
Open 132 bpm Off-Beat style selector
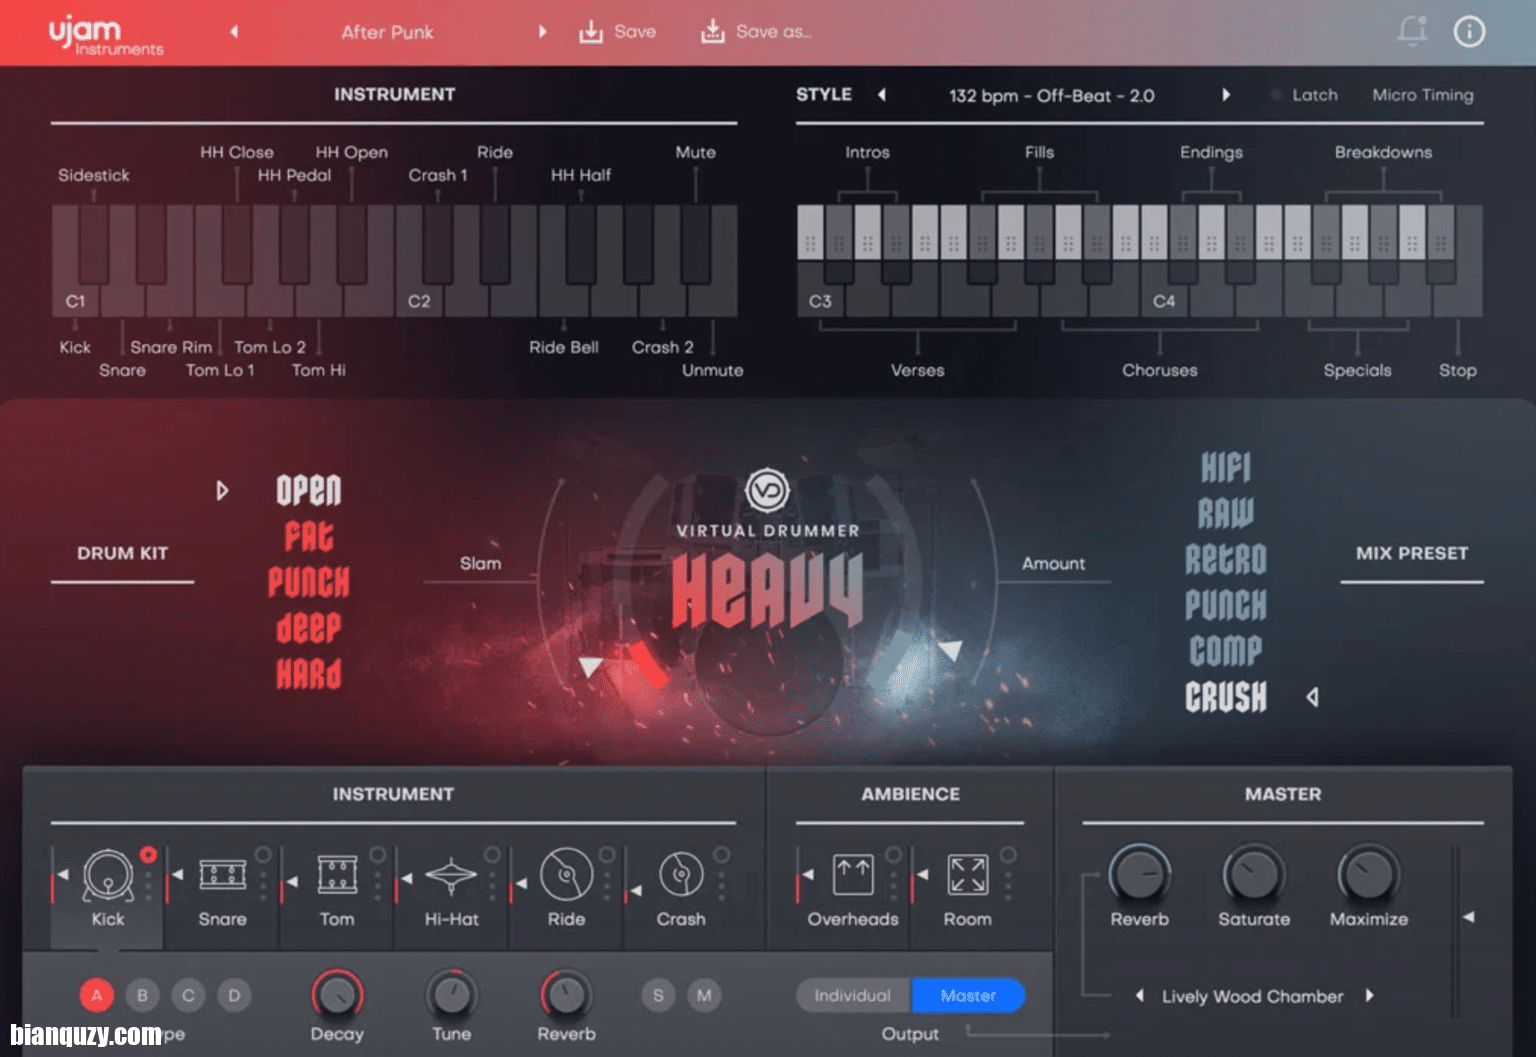[1051, 96]
